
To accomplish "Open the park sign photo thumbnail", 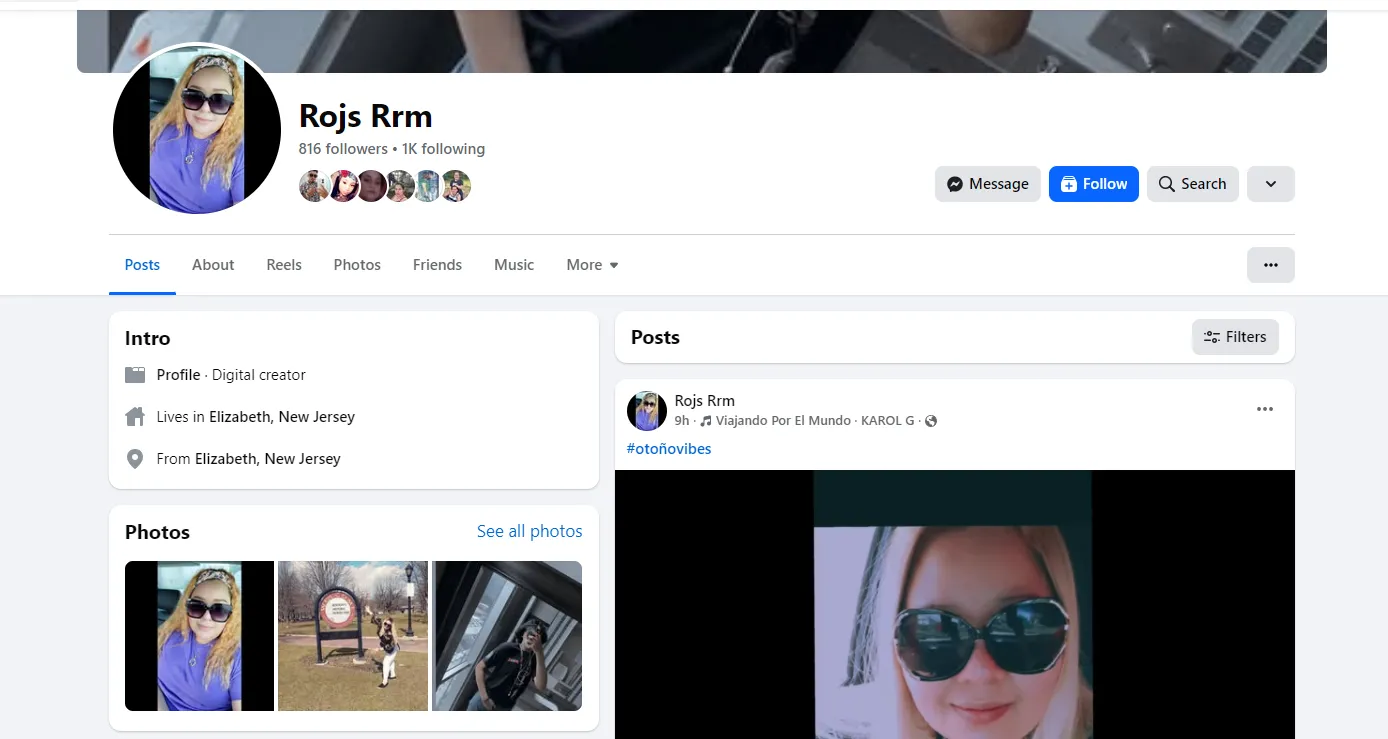I will [353, 636].
